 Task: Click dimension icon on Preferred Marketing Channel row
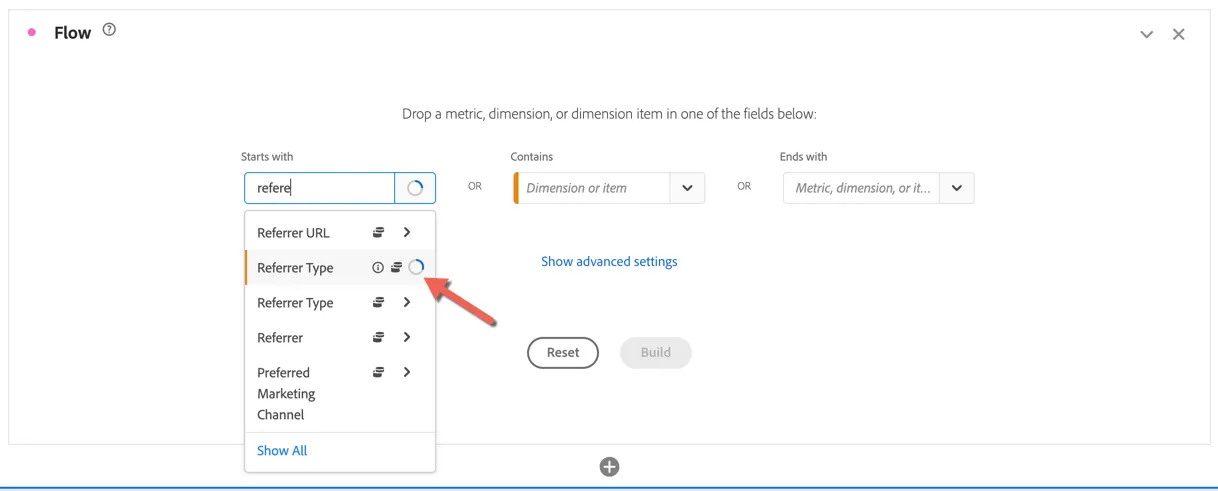click(x=379, y=372)
